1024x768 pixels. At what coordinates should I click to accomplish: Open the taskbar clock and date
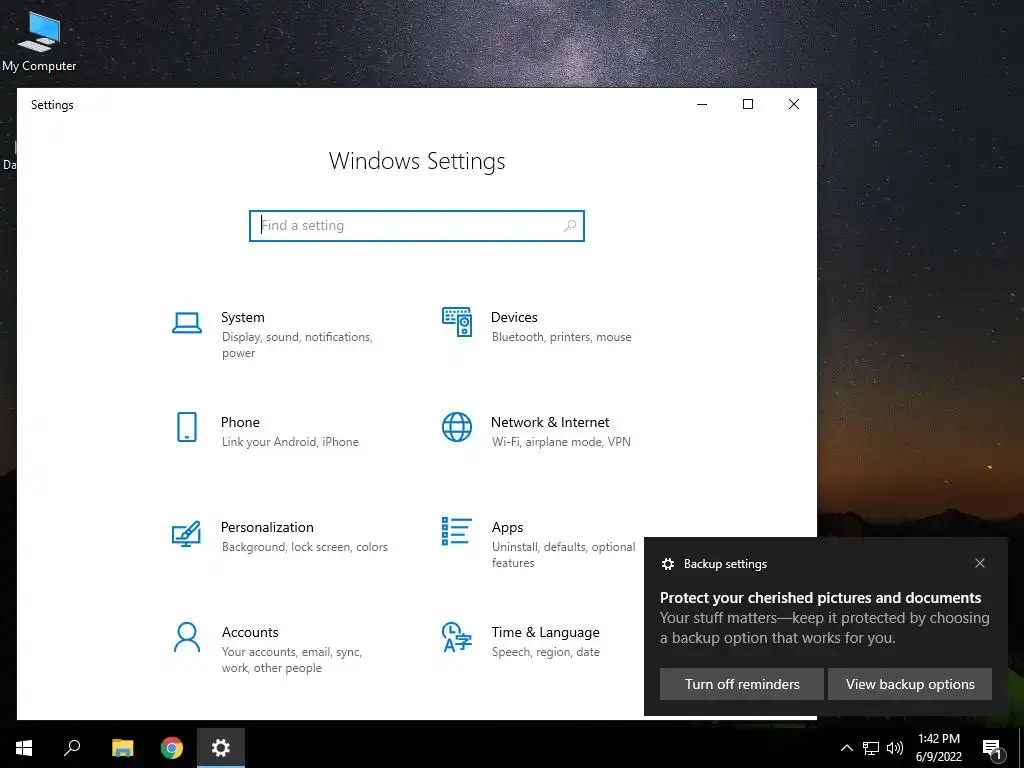coord(938,748)
